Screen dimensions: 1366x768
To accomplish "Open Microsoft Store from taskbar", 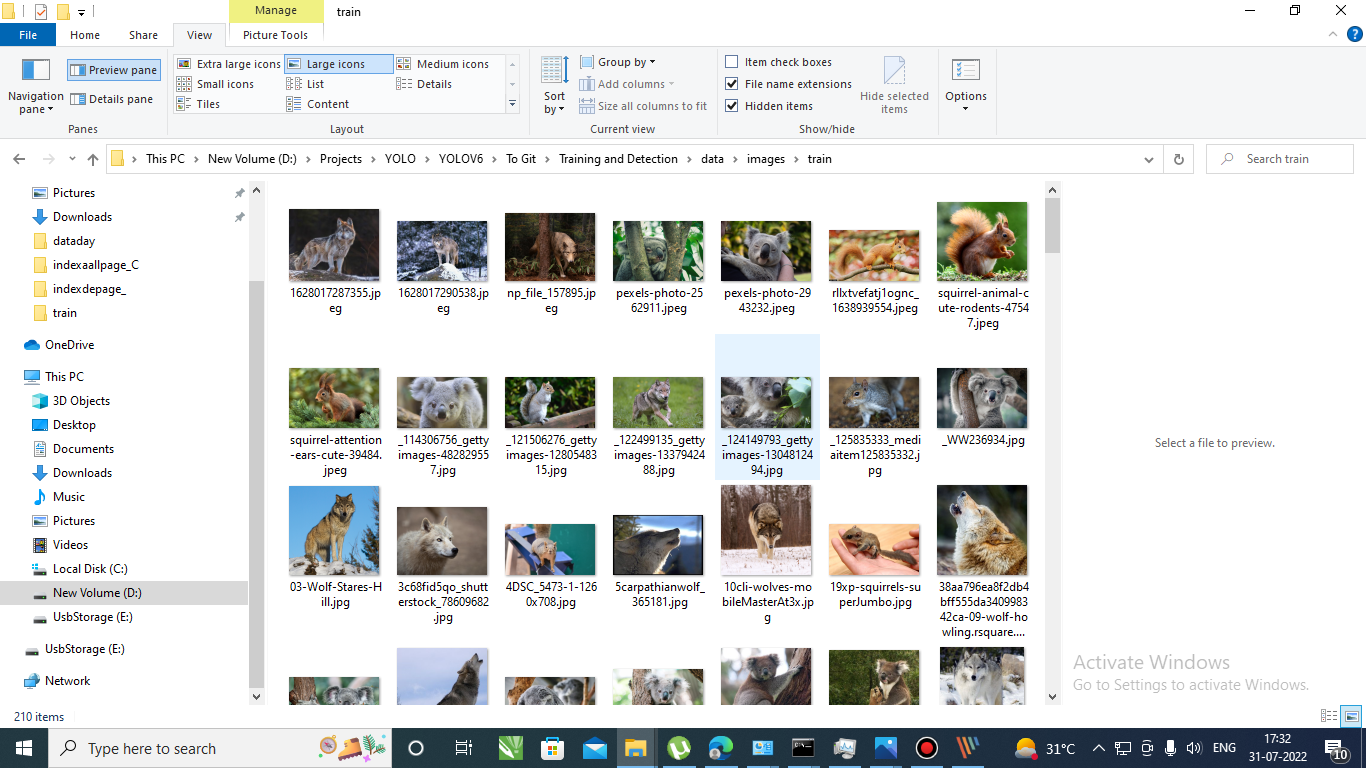I will tap(552, 748).
